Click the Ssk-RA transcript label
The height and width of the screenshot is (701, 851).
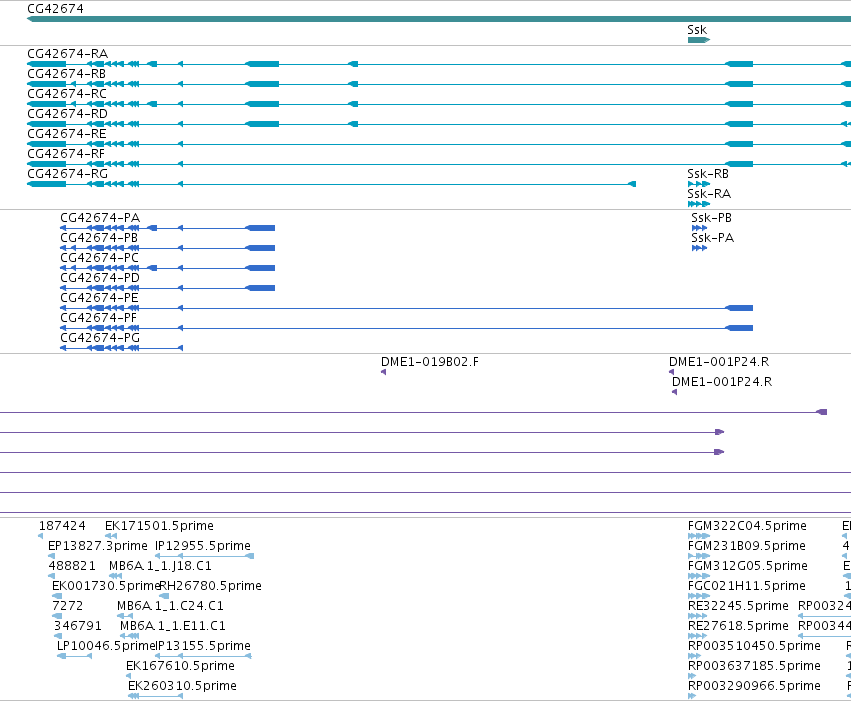[x=709, y=194]
